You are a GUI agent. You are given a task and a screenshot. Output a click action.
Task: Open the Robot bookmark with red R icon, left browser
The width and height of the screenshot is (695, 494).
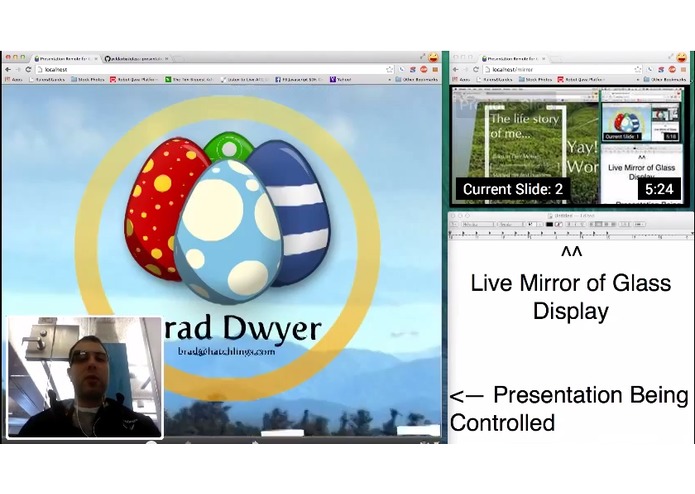point(134,80)
